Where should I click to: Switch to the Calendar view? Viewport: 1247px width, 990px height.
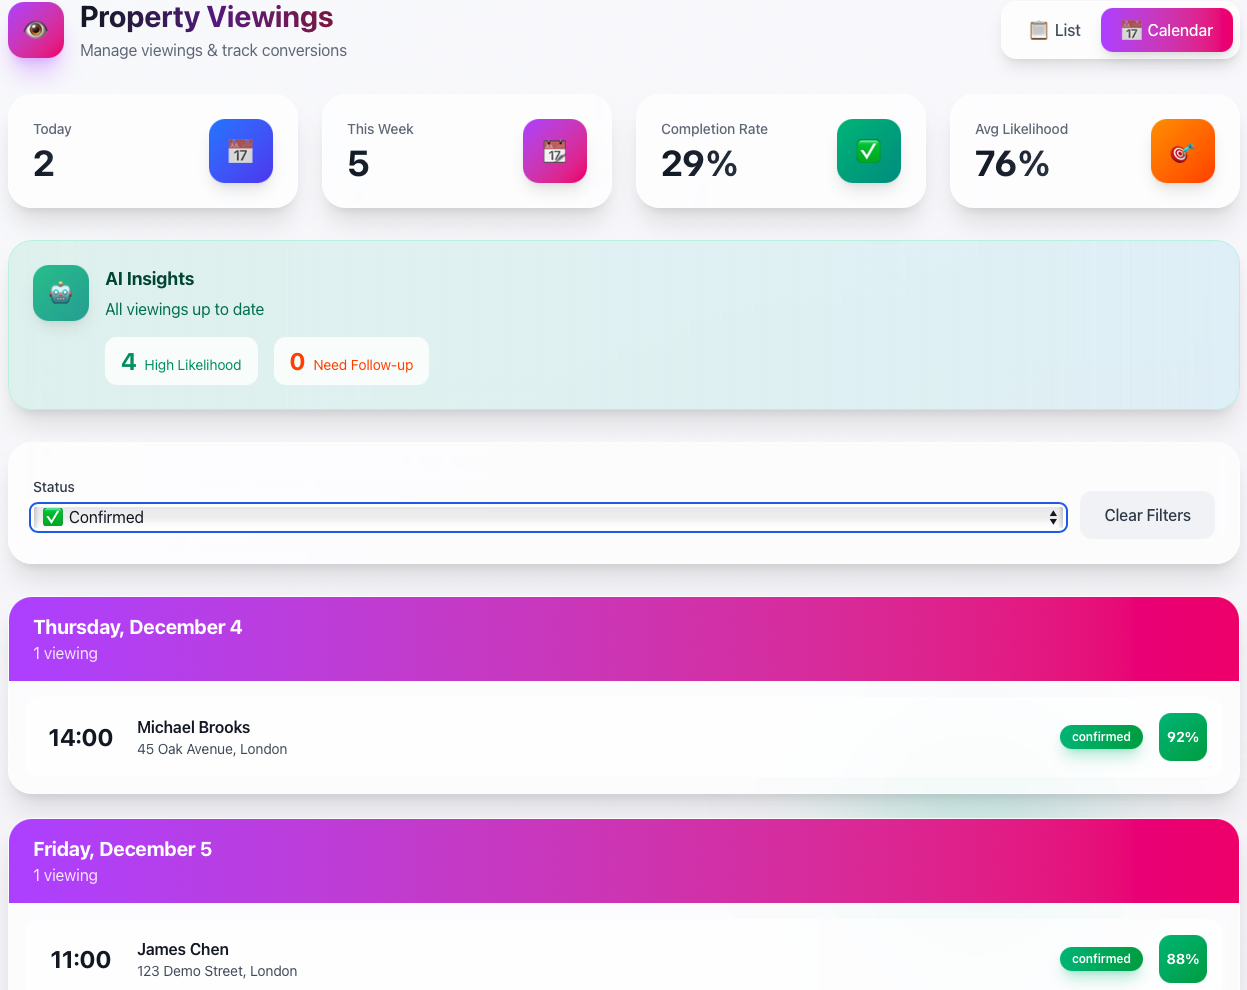1166,31
